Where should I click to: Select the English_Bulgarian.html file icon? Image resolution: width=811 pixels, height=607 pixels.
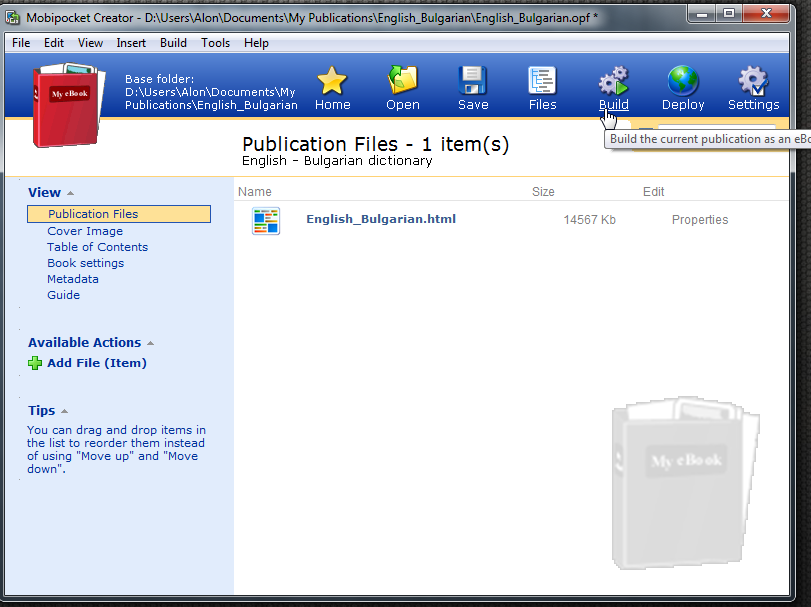[266, 221]
